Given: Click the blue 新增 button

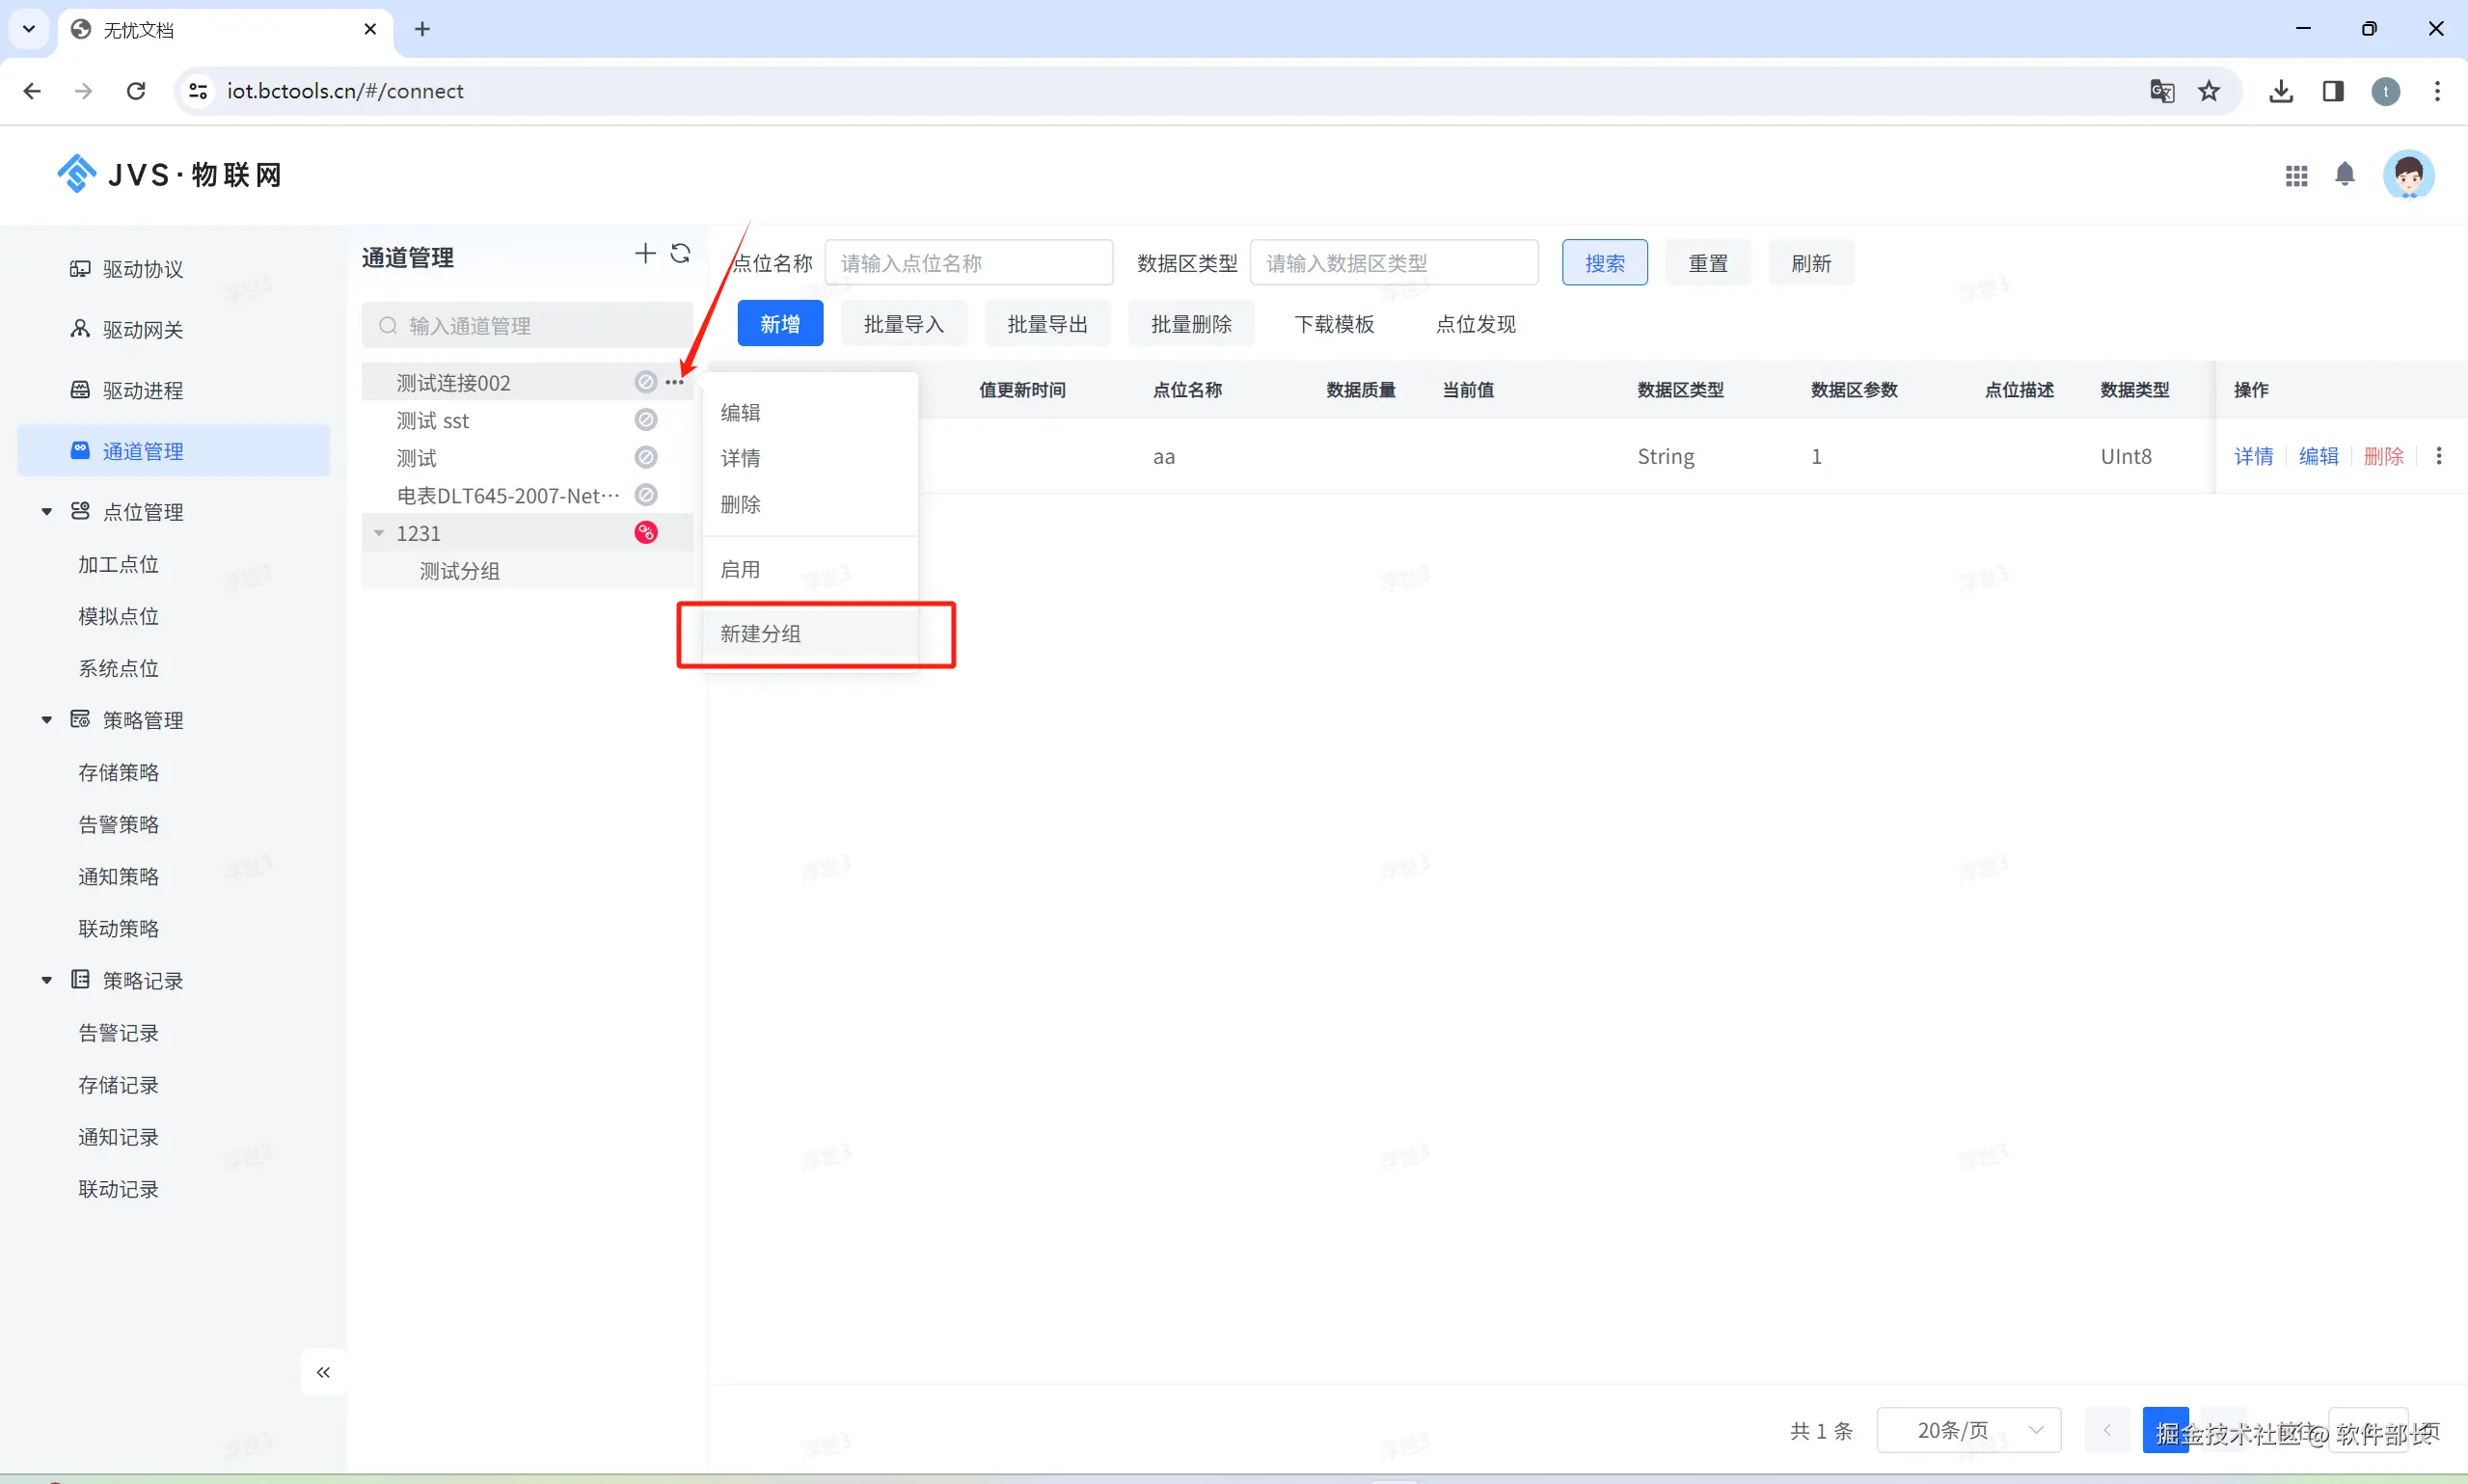Looking at the screenshot, I should 780,324.
